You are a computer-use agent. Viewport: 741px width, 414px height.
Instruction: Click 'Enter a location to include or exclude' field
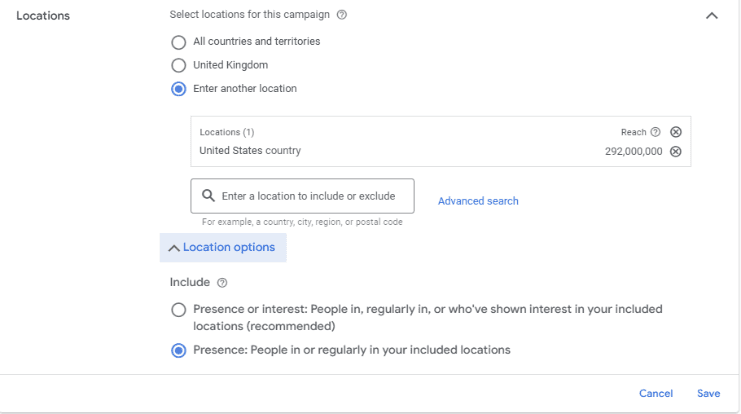[308, 196]
